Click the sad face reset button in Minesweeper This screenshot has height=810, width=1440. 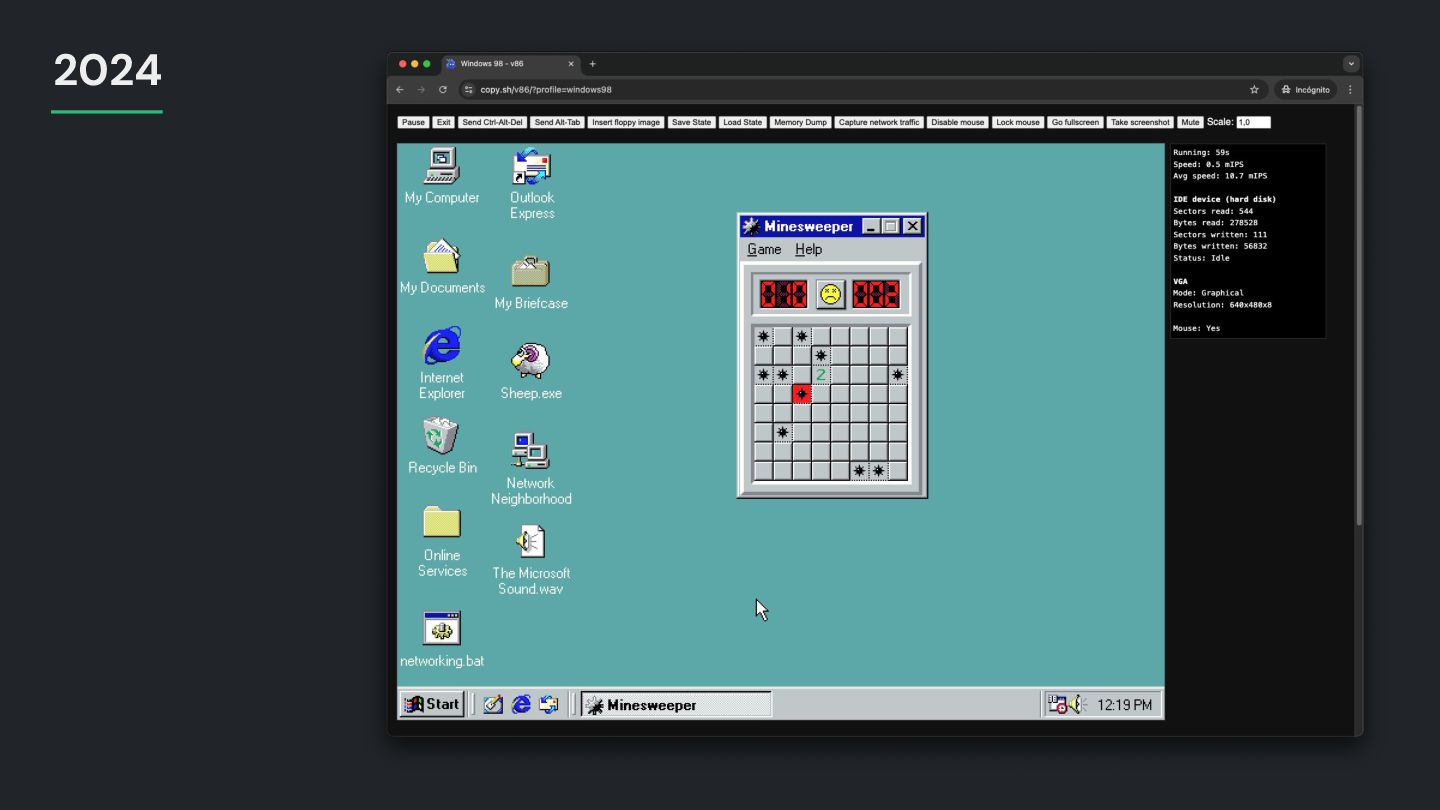pos(830,294)
